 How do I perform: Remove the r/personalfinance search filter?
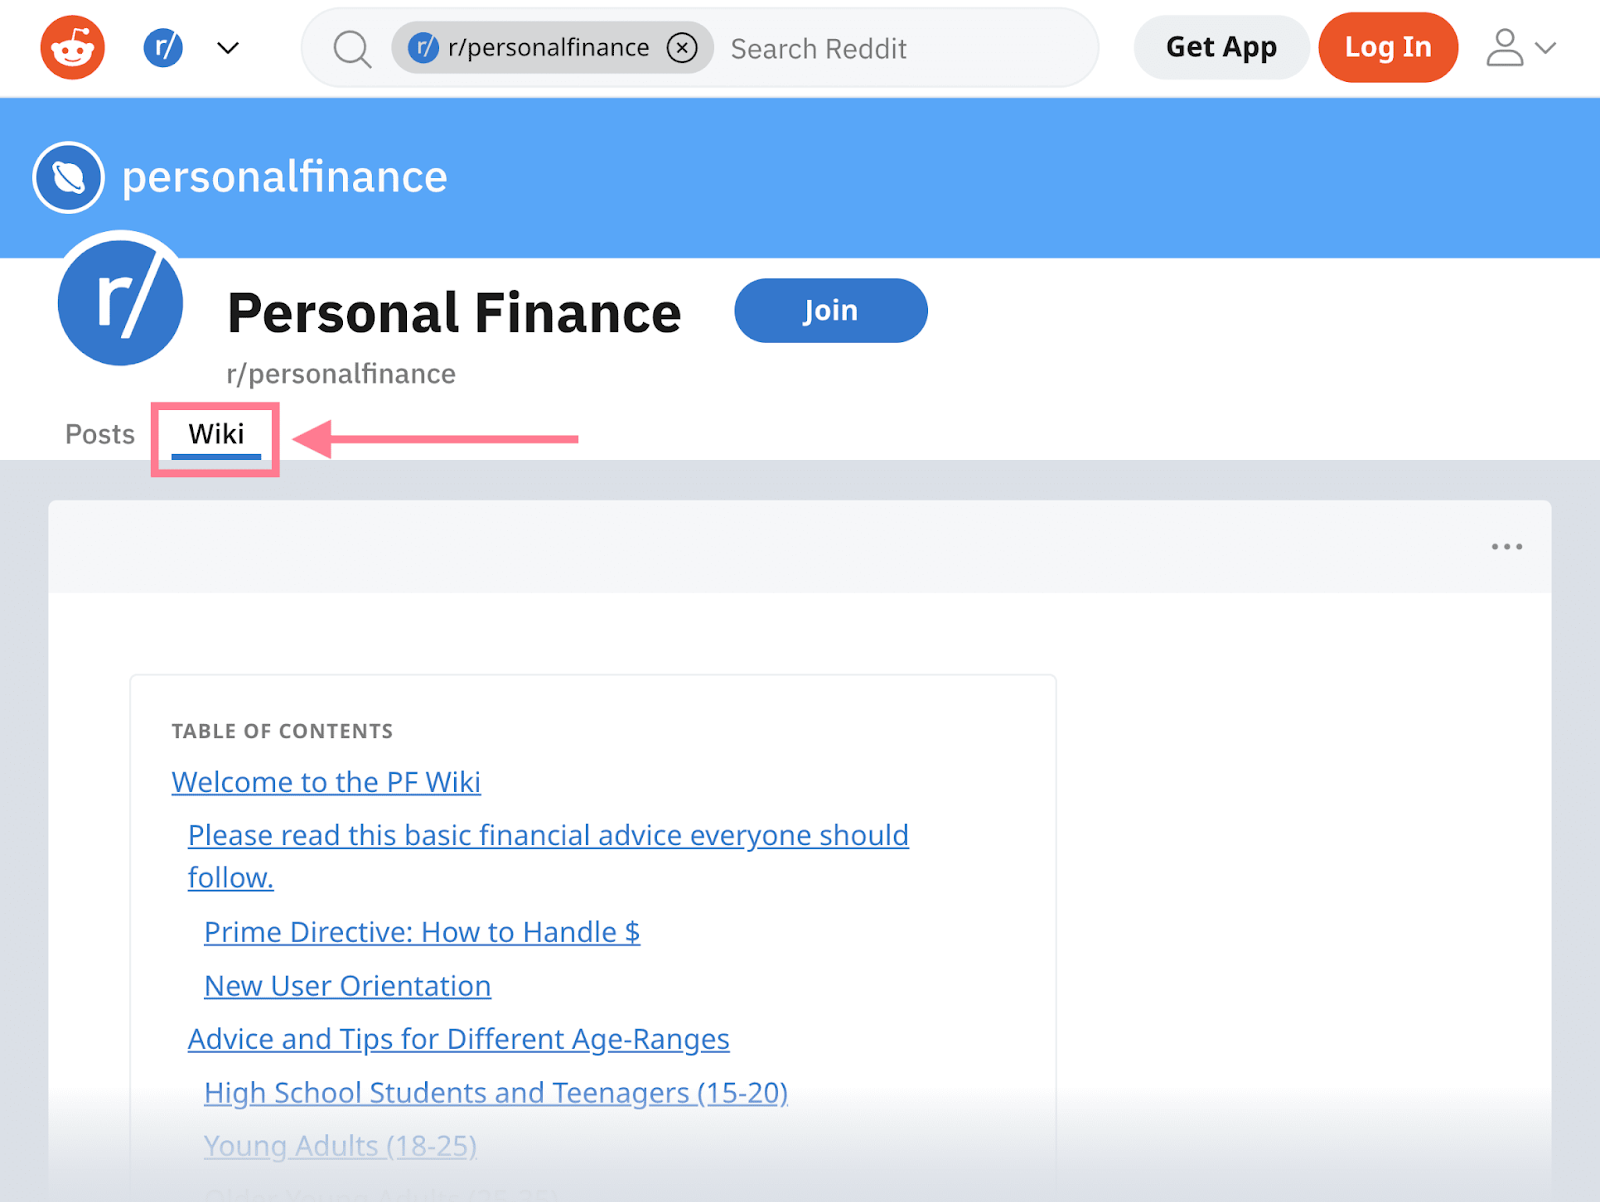[x=682, y=48]
